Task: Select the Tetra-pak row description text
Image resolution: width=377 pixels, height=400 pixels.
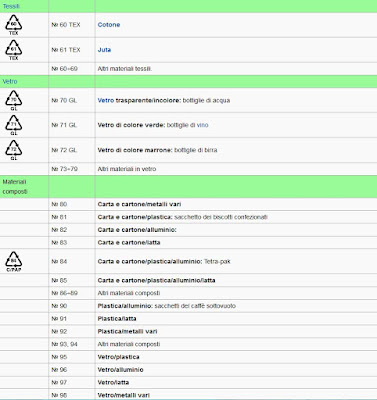Action: click(x=164, y=261)
